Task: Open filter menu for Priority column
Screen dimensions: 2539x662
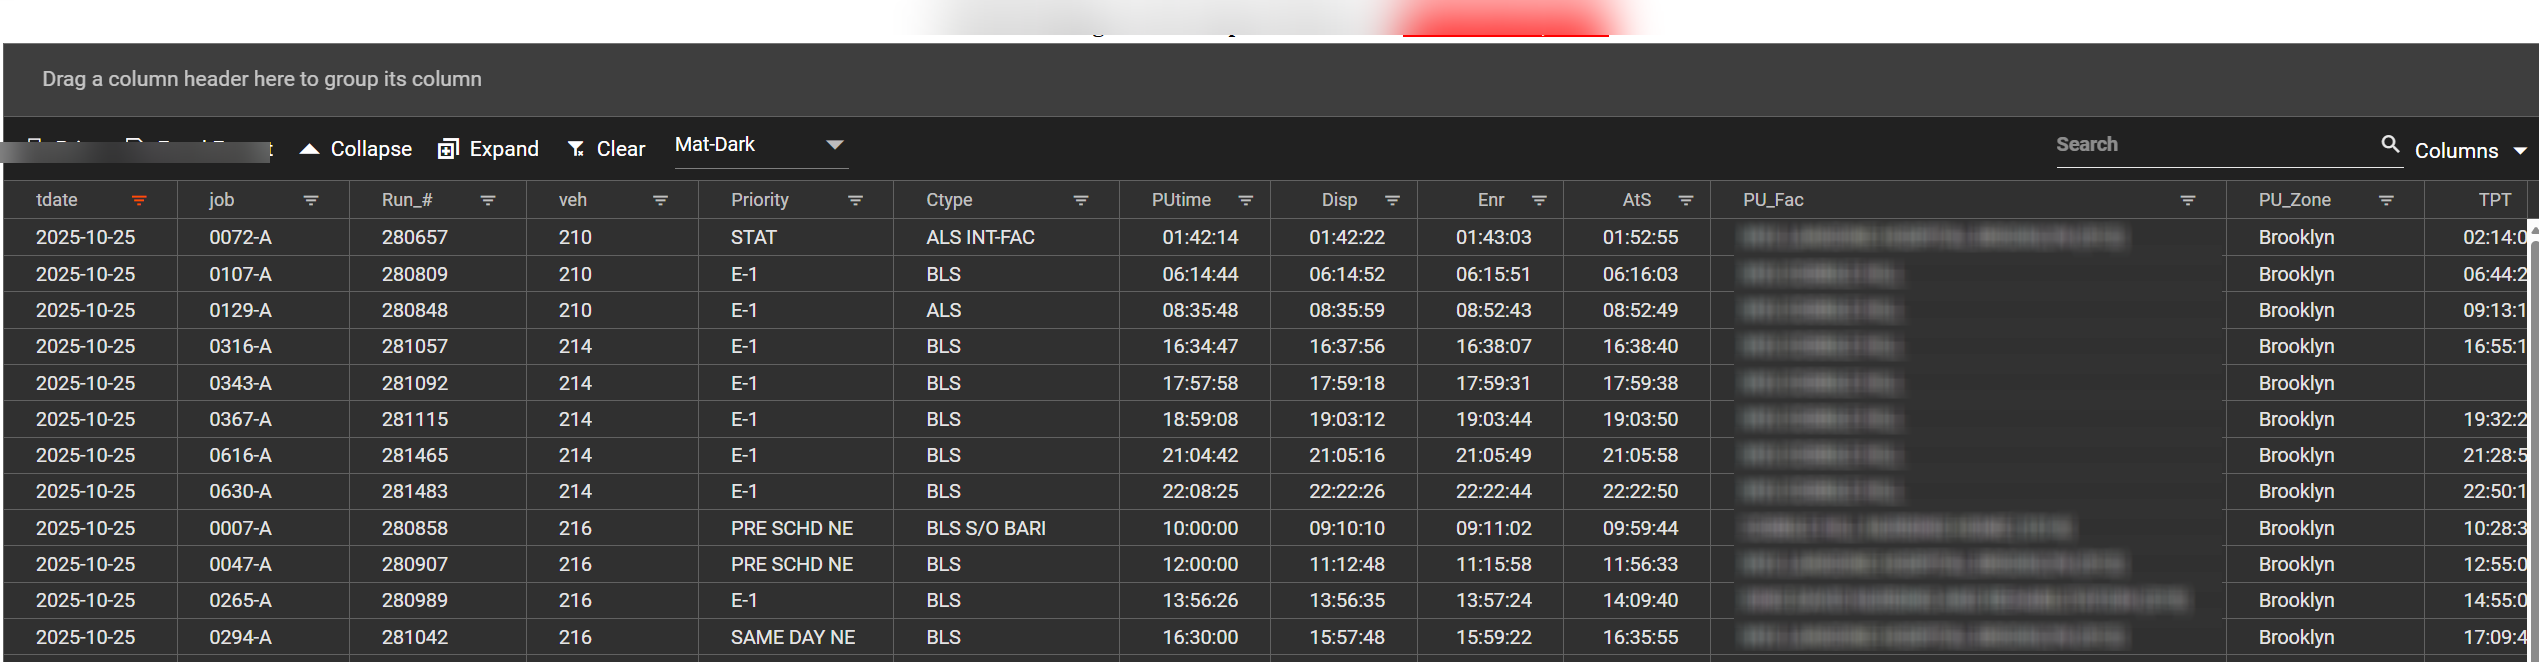Action: click(855, 200)
